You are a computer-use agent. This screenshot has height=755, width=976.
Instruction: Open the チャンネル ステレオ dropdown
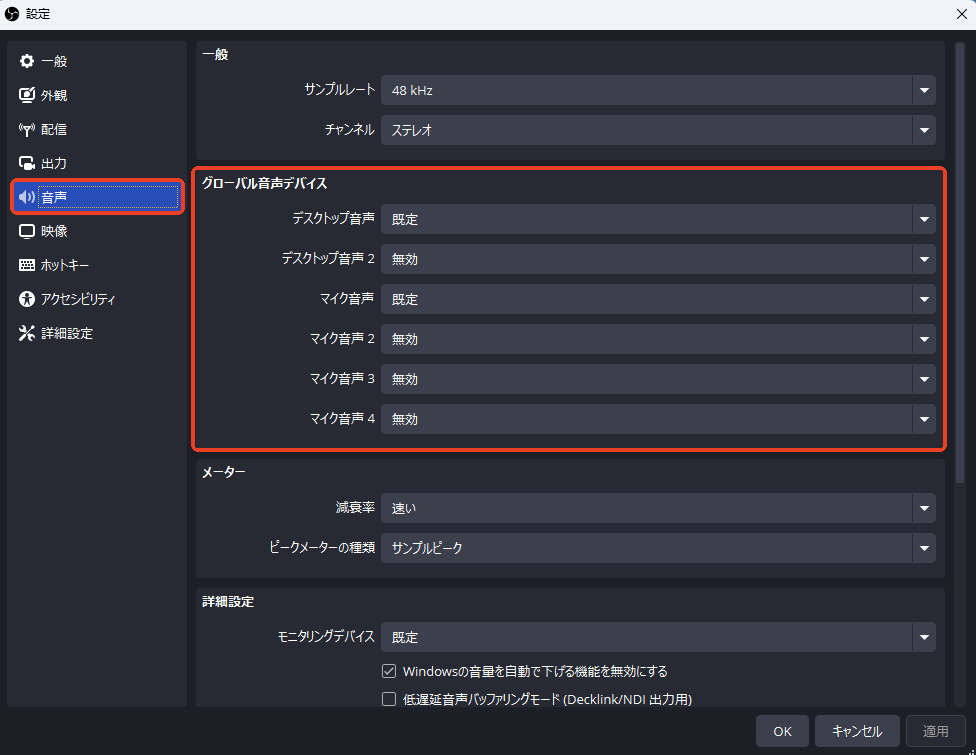[658, 130]
